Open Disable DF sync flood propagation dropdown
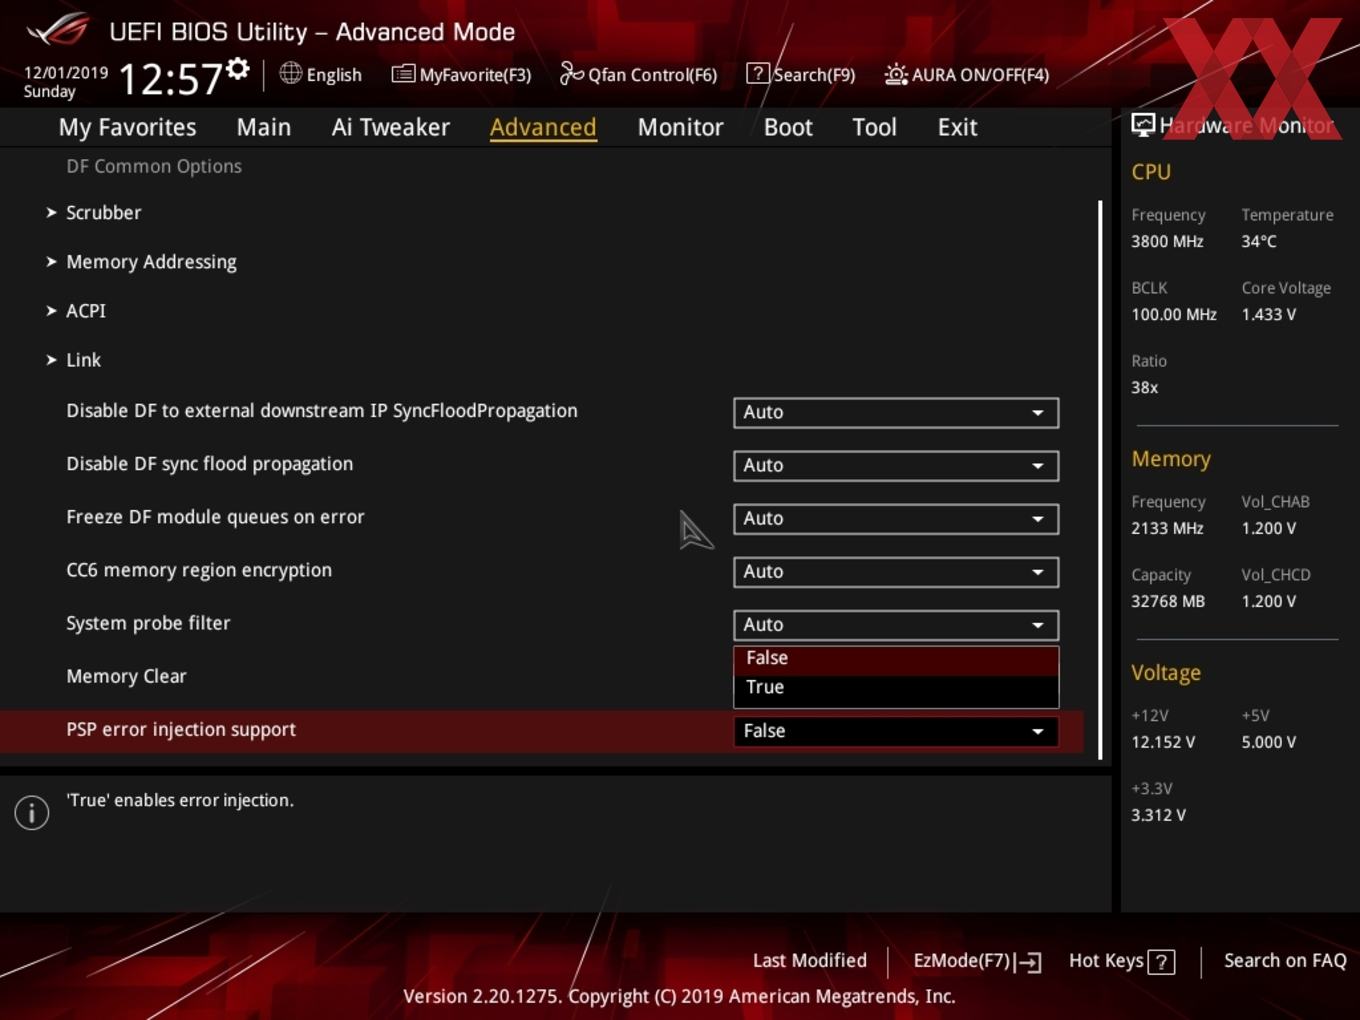Viewport: 1360px width, 1020px height. tap(896, 465)
